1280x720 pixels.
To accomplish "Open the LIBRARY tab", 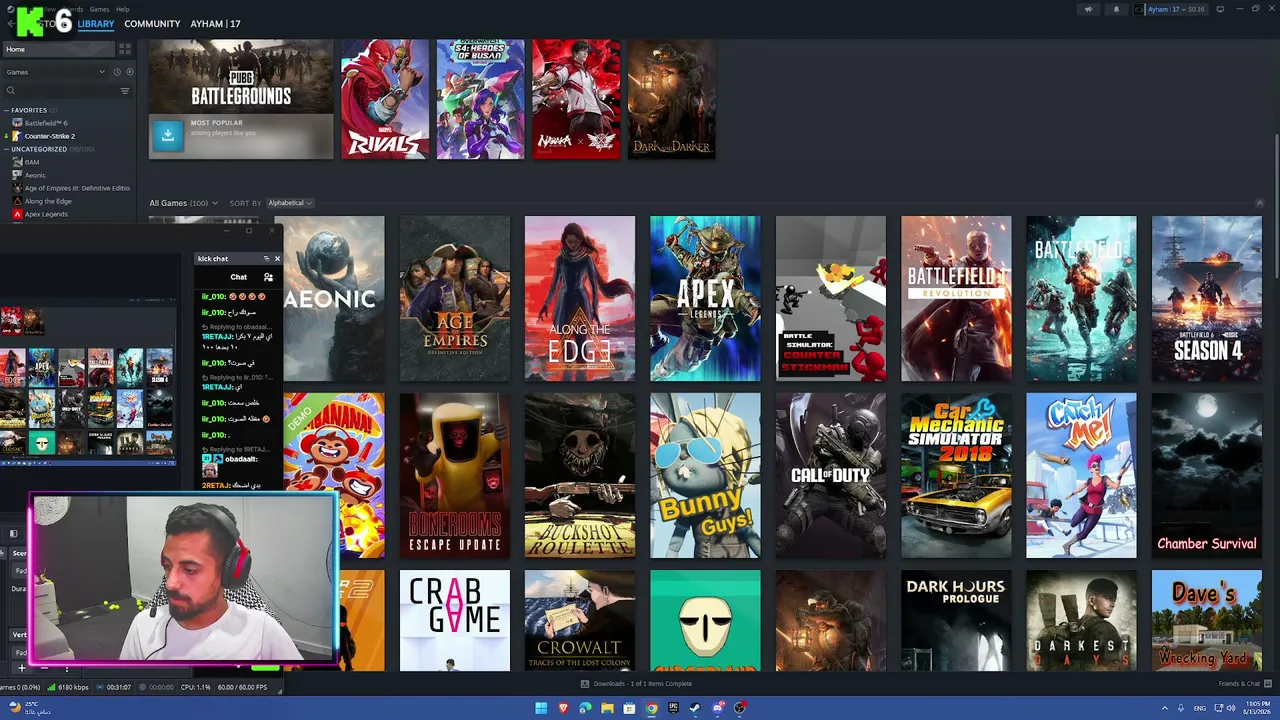I will coord(96,23).
